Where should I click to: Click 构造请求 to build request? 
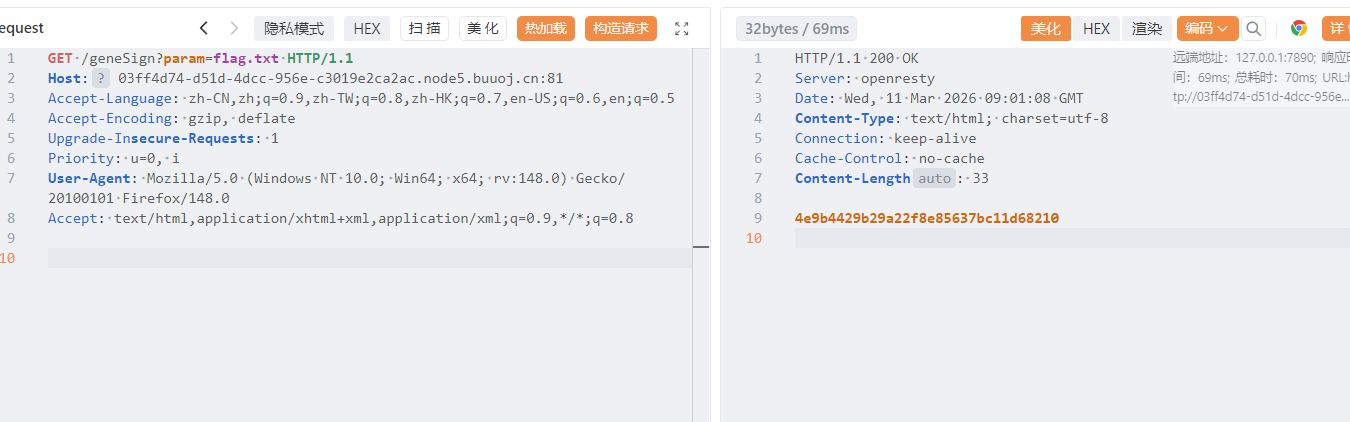tap(621, 28)
